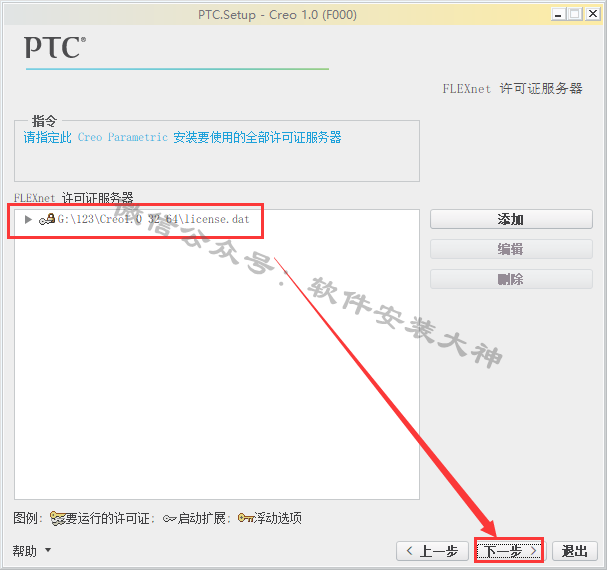The width and height of the screenshot is (607, 570).
Task: Click the legend icon for 要运行的许可证
Action: coord(58,518)
